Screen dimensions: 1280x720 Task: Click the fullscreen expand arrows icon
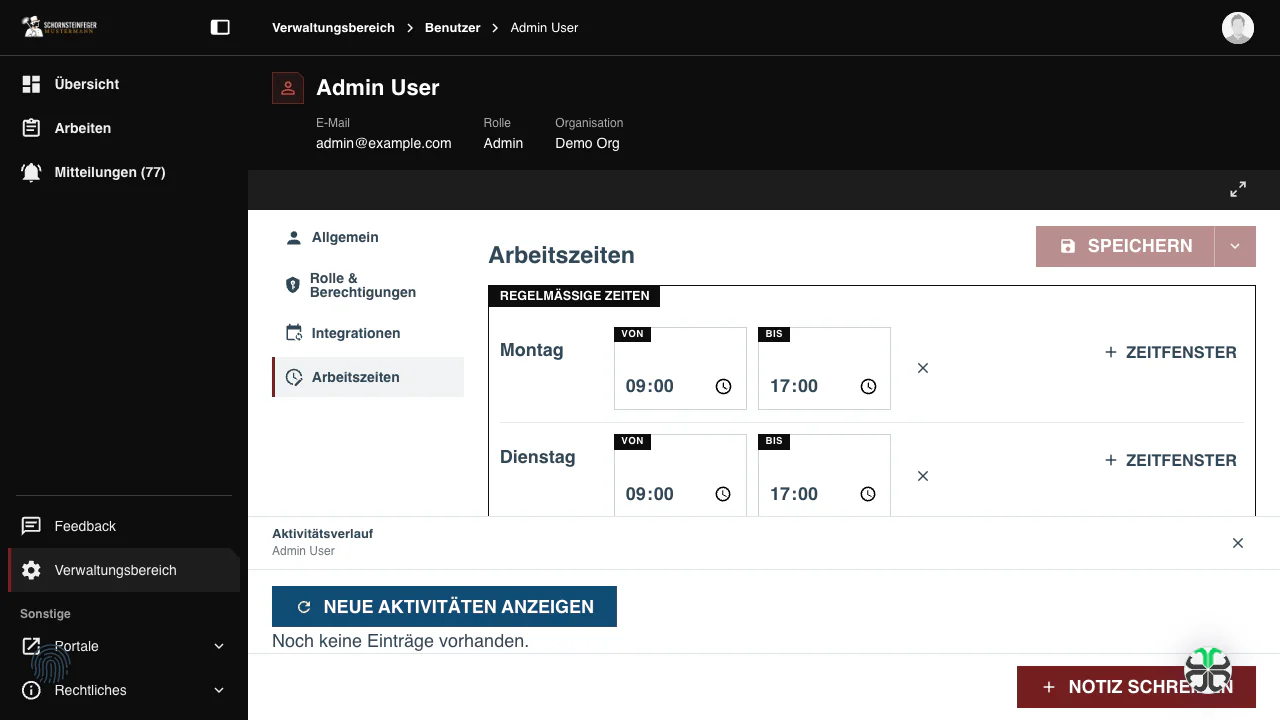pos(1238,189)
